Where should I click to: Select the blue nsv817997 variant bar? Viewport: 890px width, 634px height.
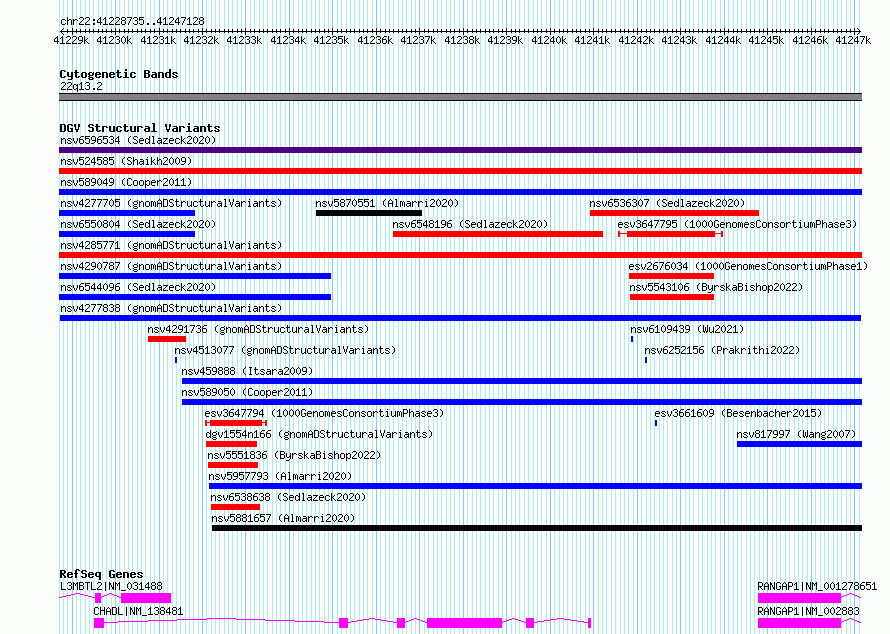click(x=799, y=444)
